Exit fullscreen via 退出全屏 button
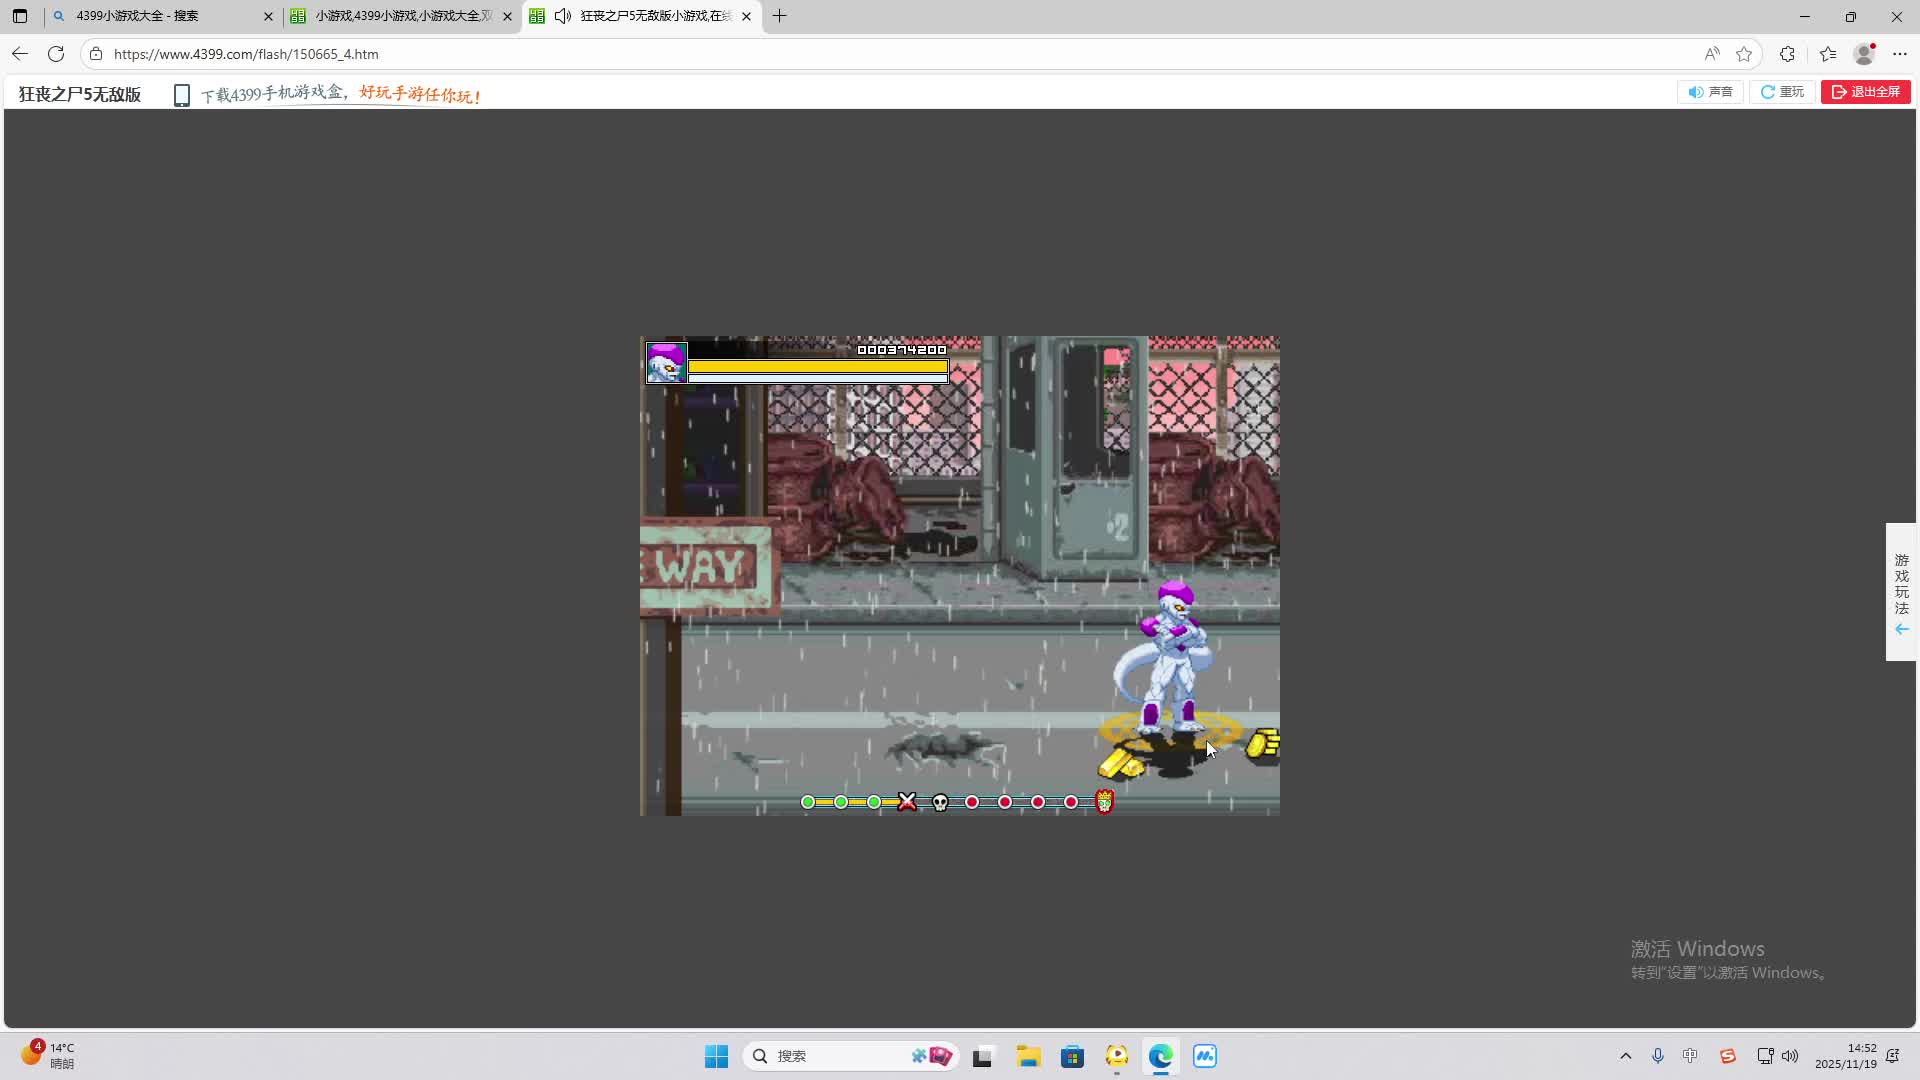Image resolution: width=1920 pixels, height=1080 pixels. [x=1865, y=92]
